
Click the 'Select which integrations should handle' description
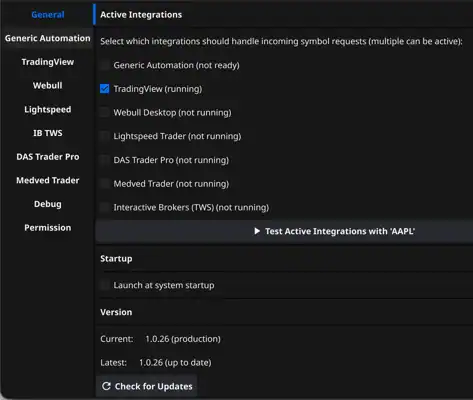(x=281, y=41)
